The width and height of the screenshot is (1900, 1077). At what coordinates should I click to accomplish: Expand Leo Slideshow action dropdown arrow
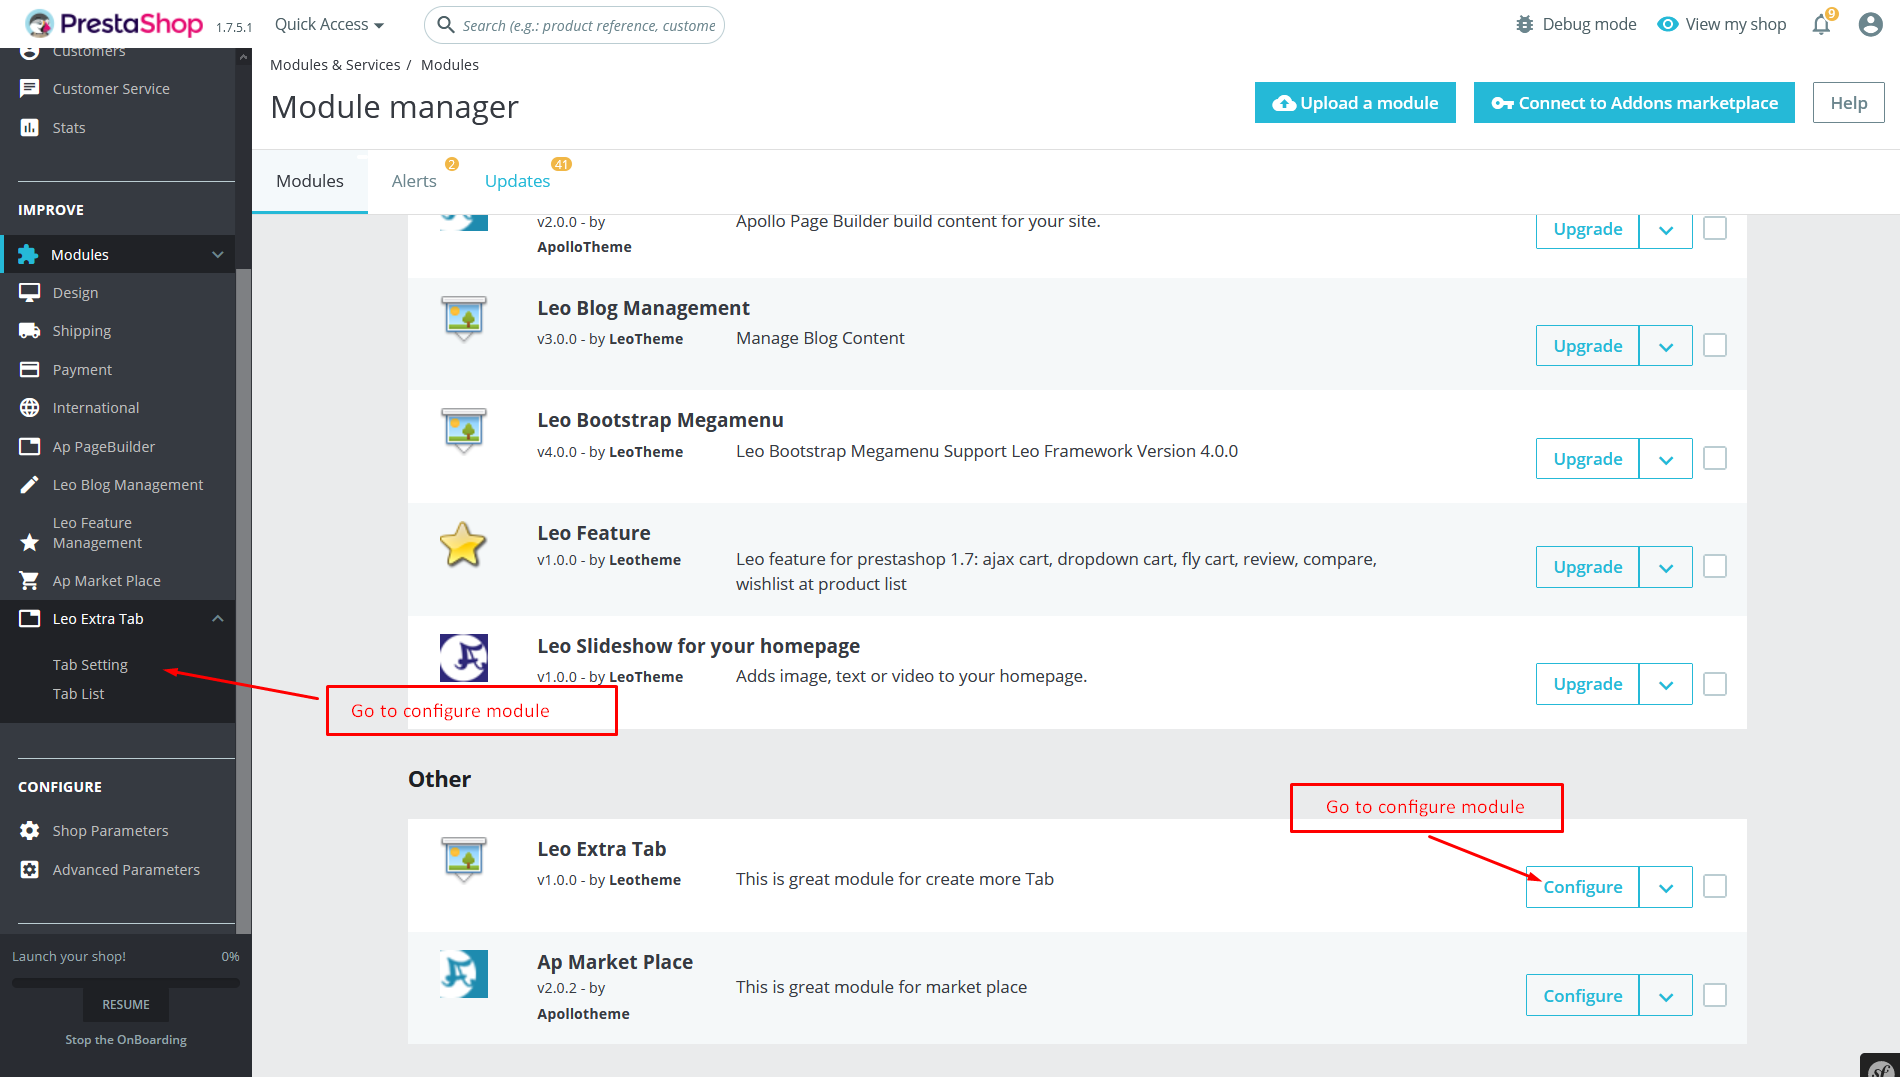pyautogui.click(x=1666, y=684)
